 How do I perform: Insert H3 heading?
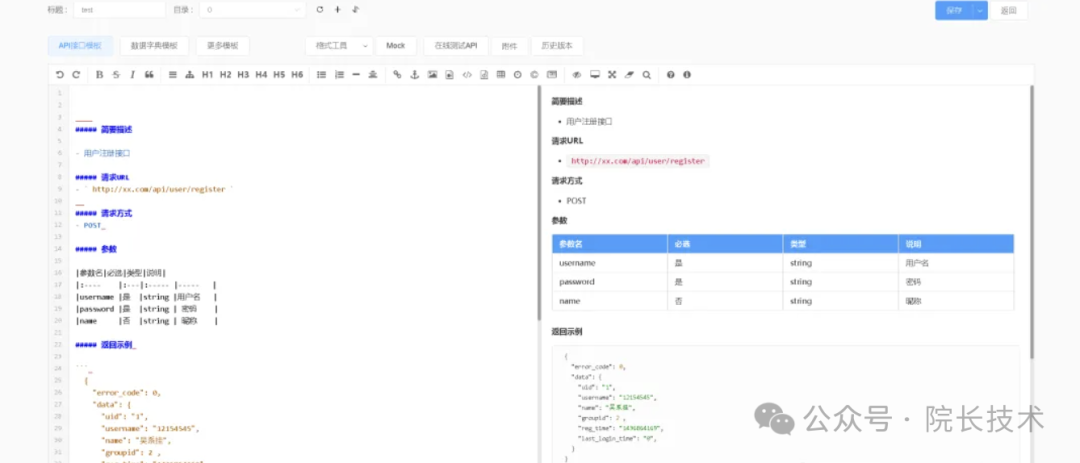[243, 74]
